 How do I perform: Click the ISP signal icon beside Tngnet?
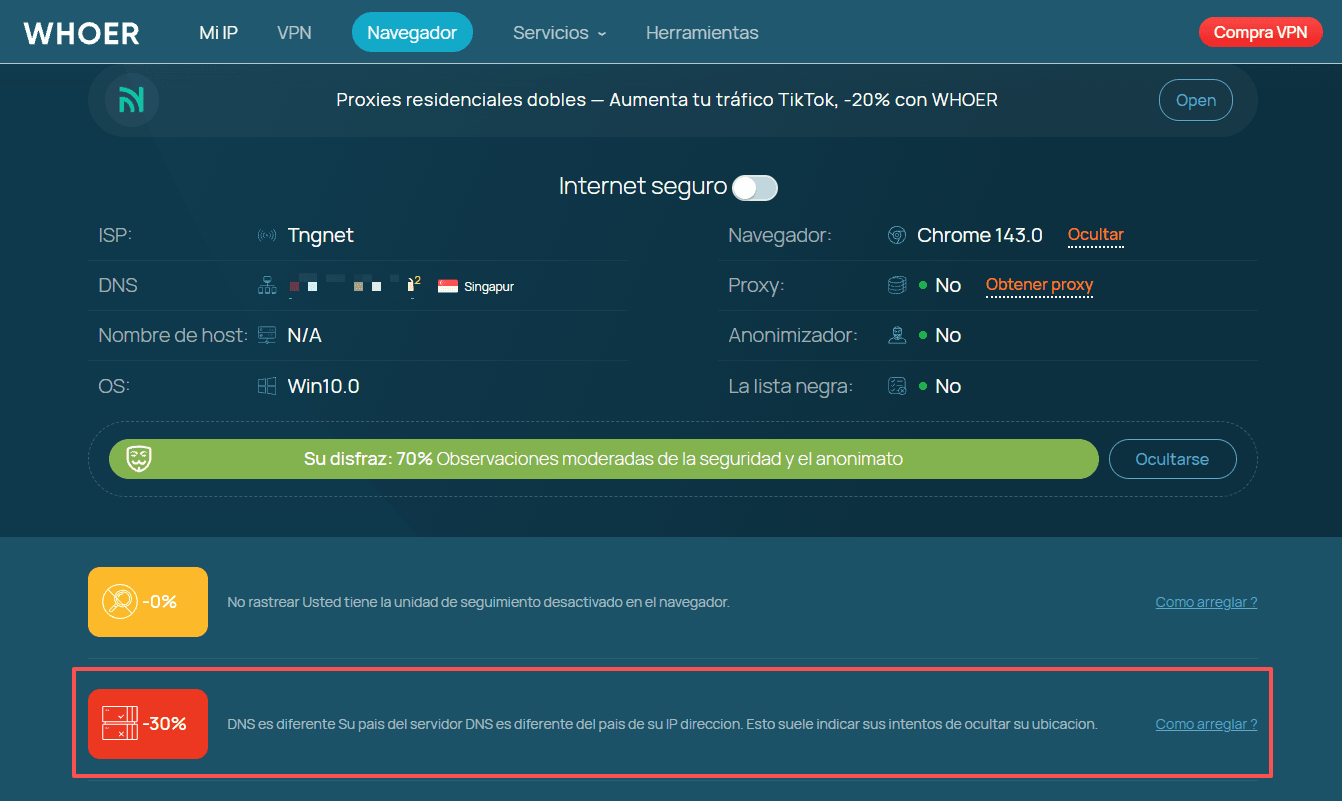[x=267, y=236]
